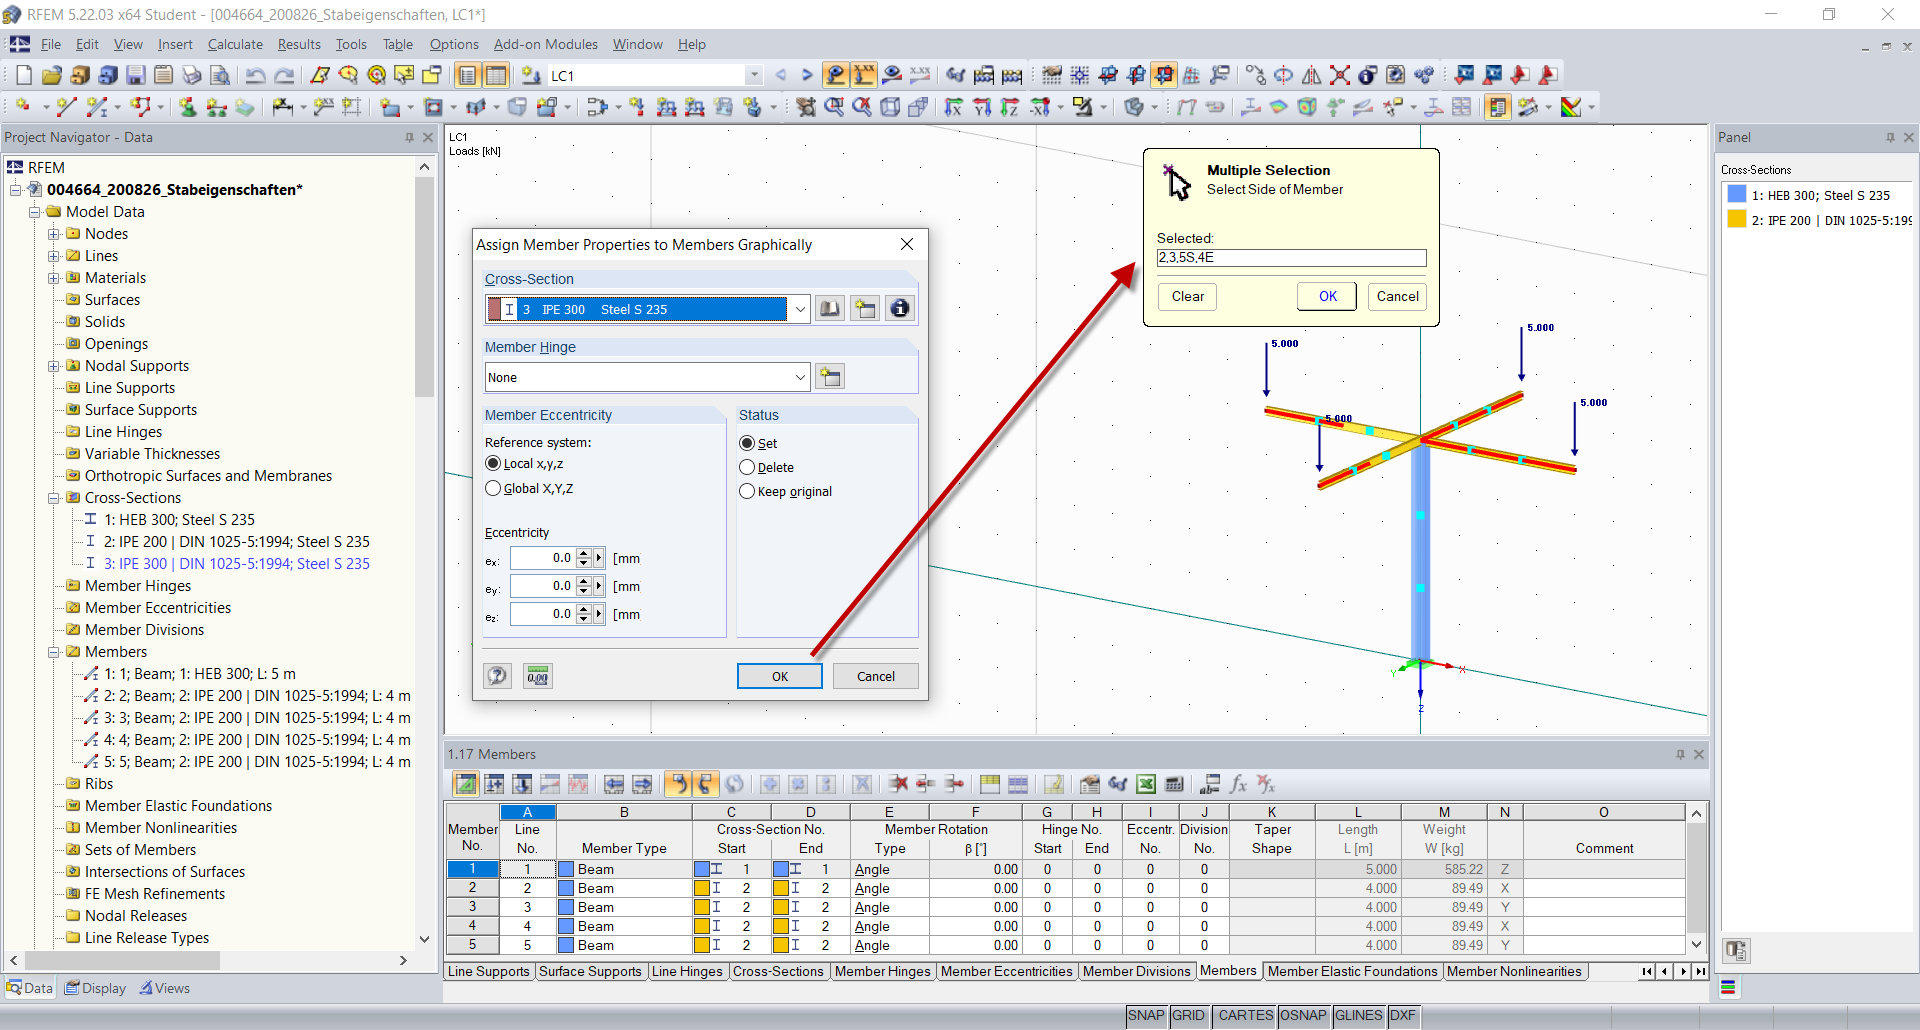This screenshot has height=1030, width=1920.
Task: Click the New Model toolbar icon
Action: [24, 75]
